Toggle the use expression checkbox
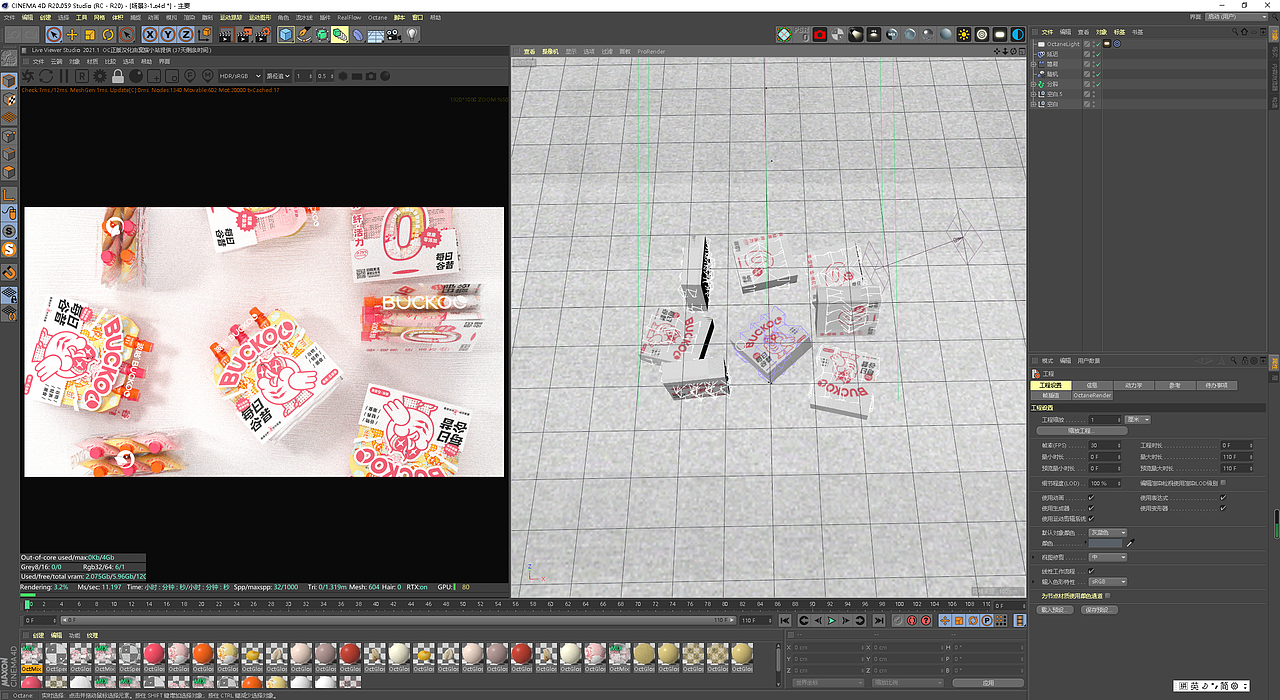The image size is (1280, 700). tap(1223, 497)
